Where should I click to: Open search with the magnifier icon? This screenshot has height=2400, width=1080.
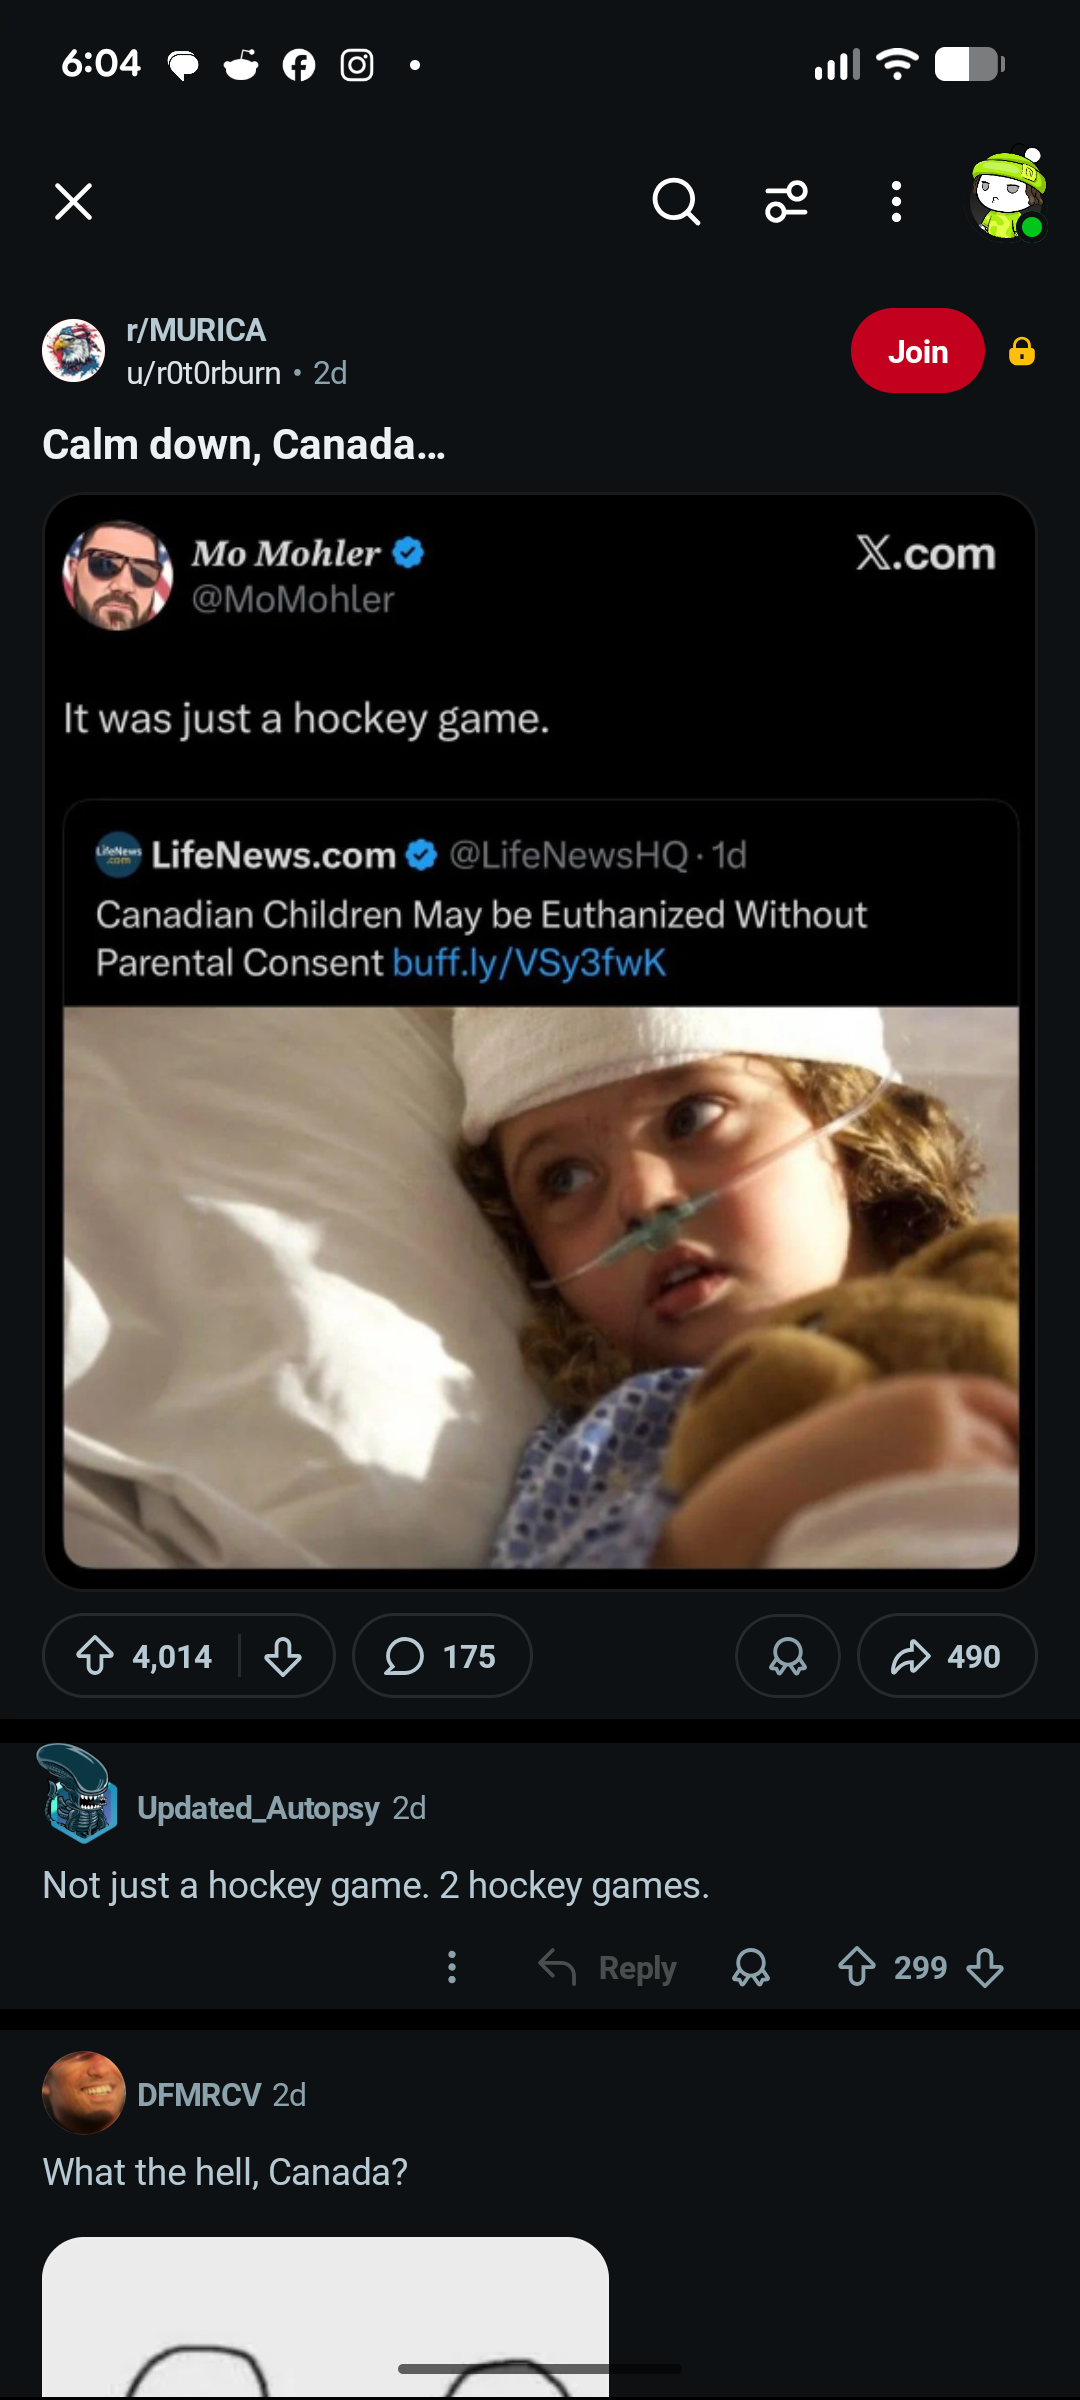tap(676, 202)
